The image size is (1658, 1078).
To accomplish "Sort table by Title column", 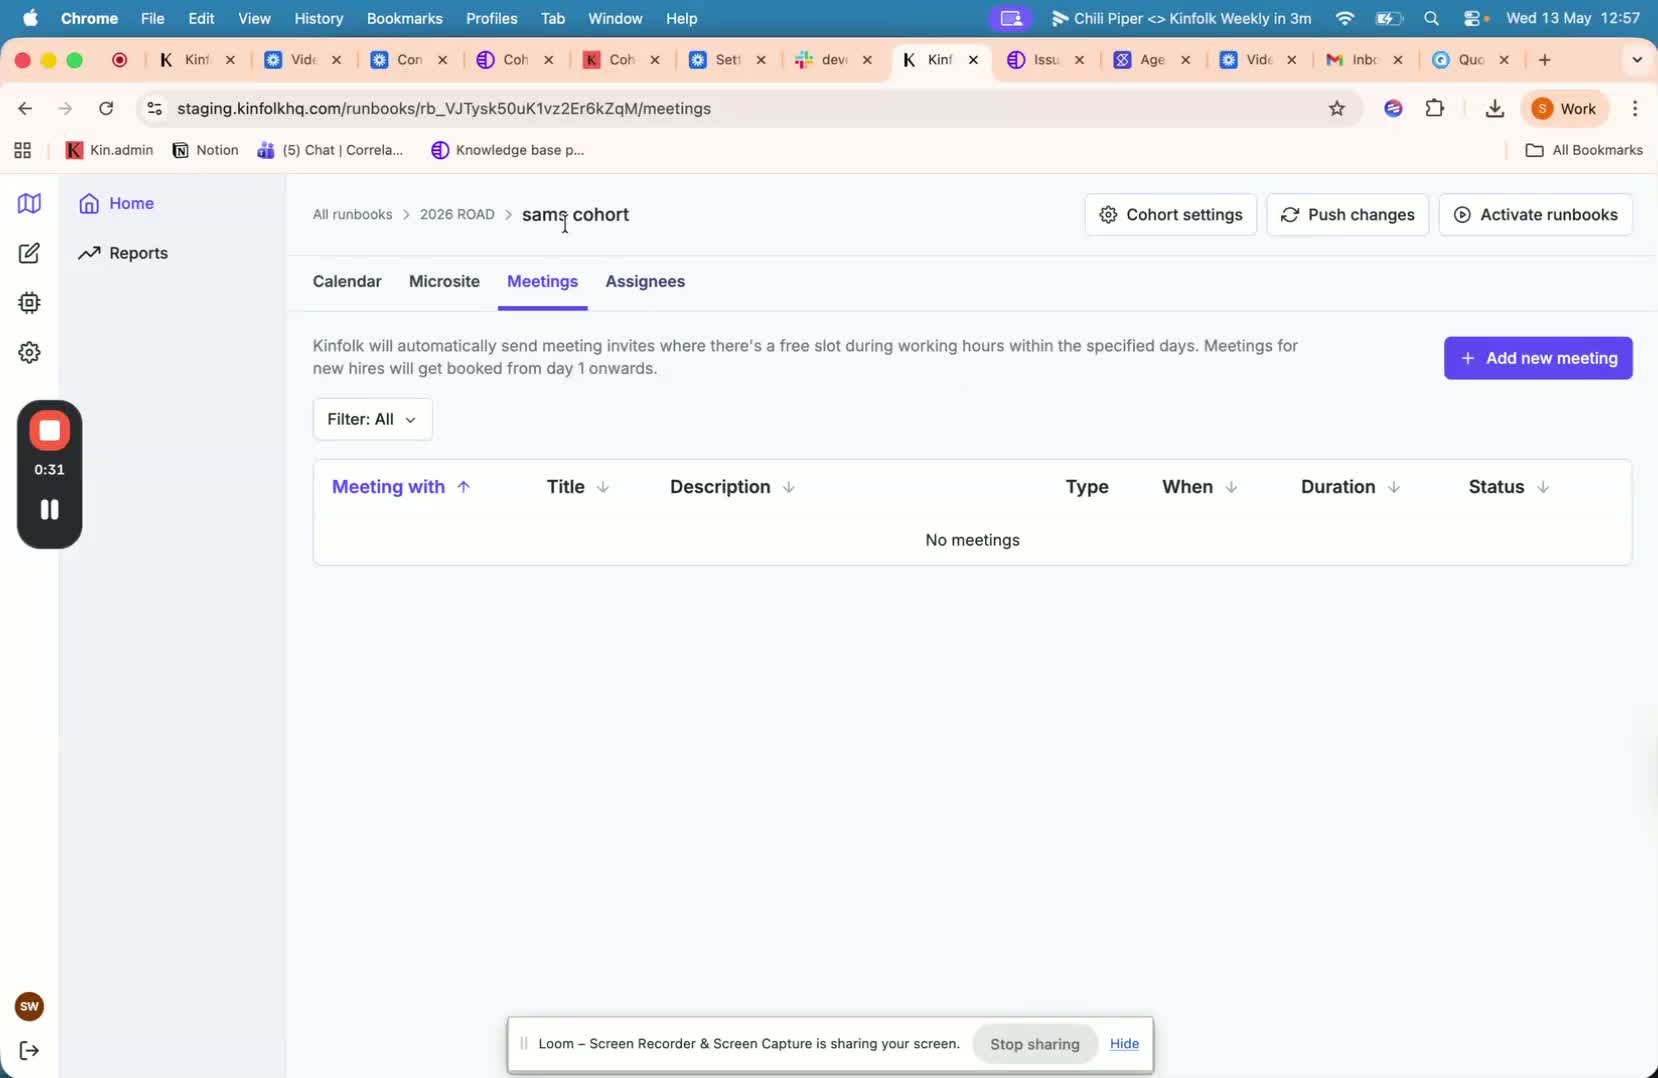I will click(x=578, y=487).
